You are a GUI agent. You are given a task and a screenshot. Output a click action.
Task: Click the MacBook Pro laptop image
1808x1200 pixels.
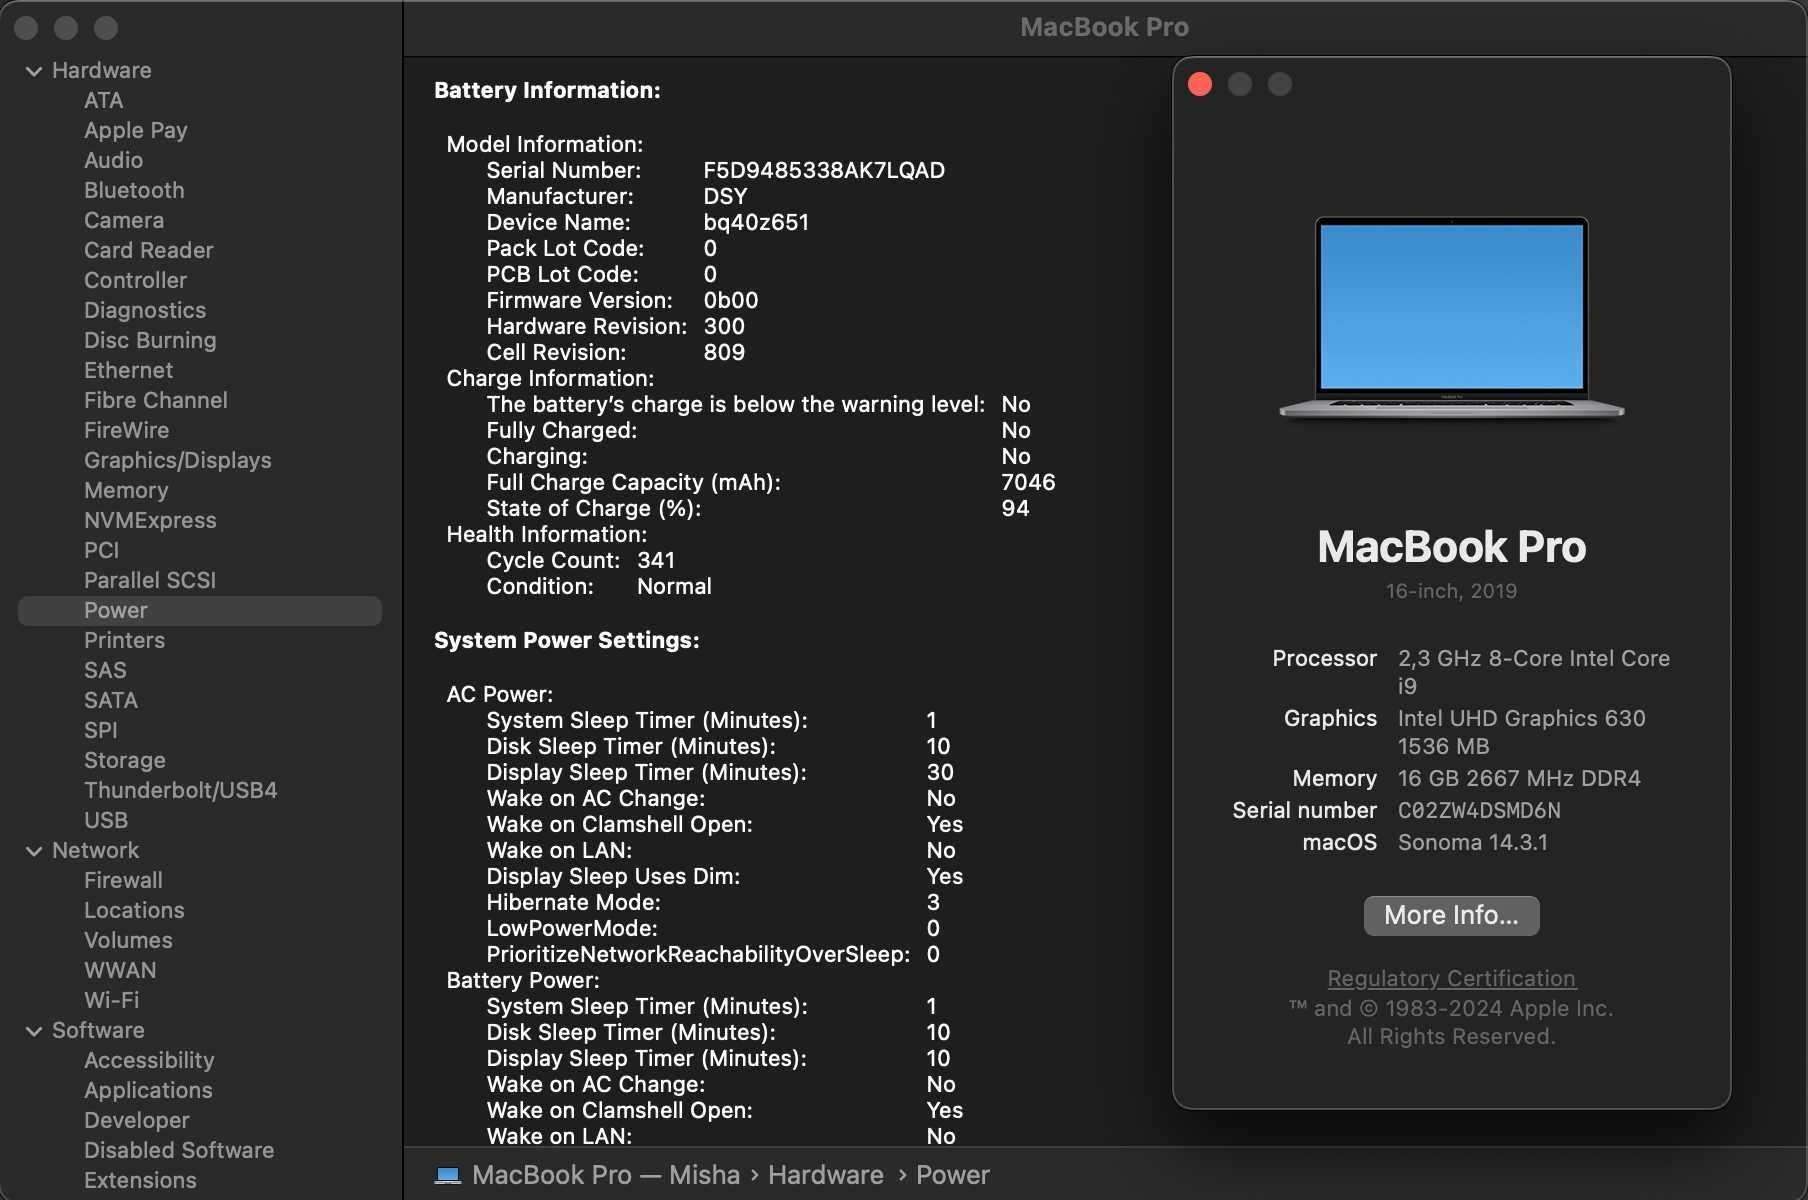pos(1451,318)
